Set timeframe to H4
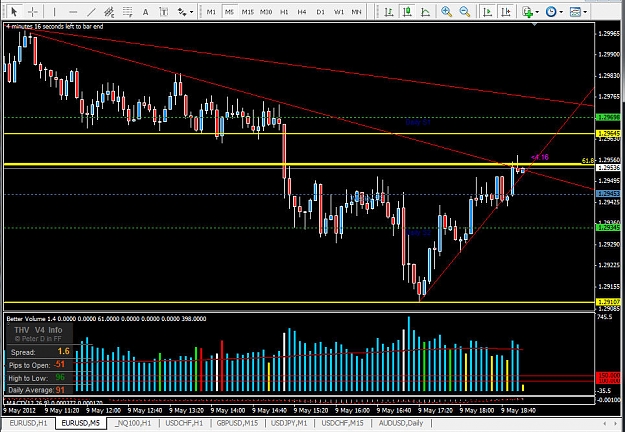 302,12
